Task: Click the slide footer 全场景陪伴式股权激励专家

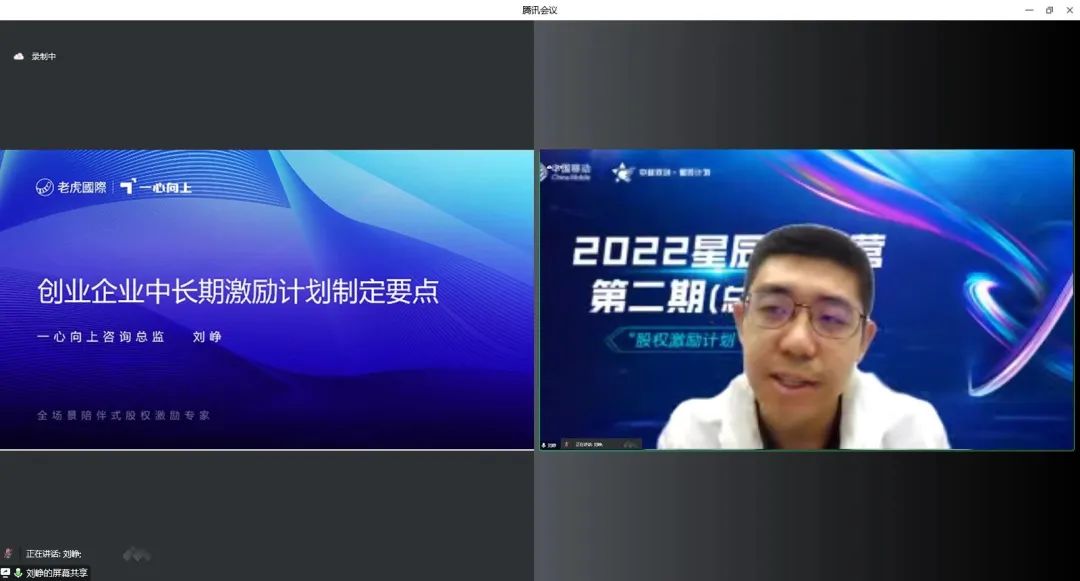Action: tap(123, 415)
